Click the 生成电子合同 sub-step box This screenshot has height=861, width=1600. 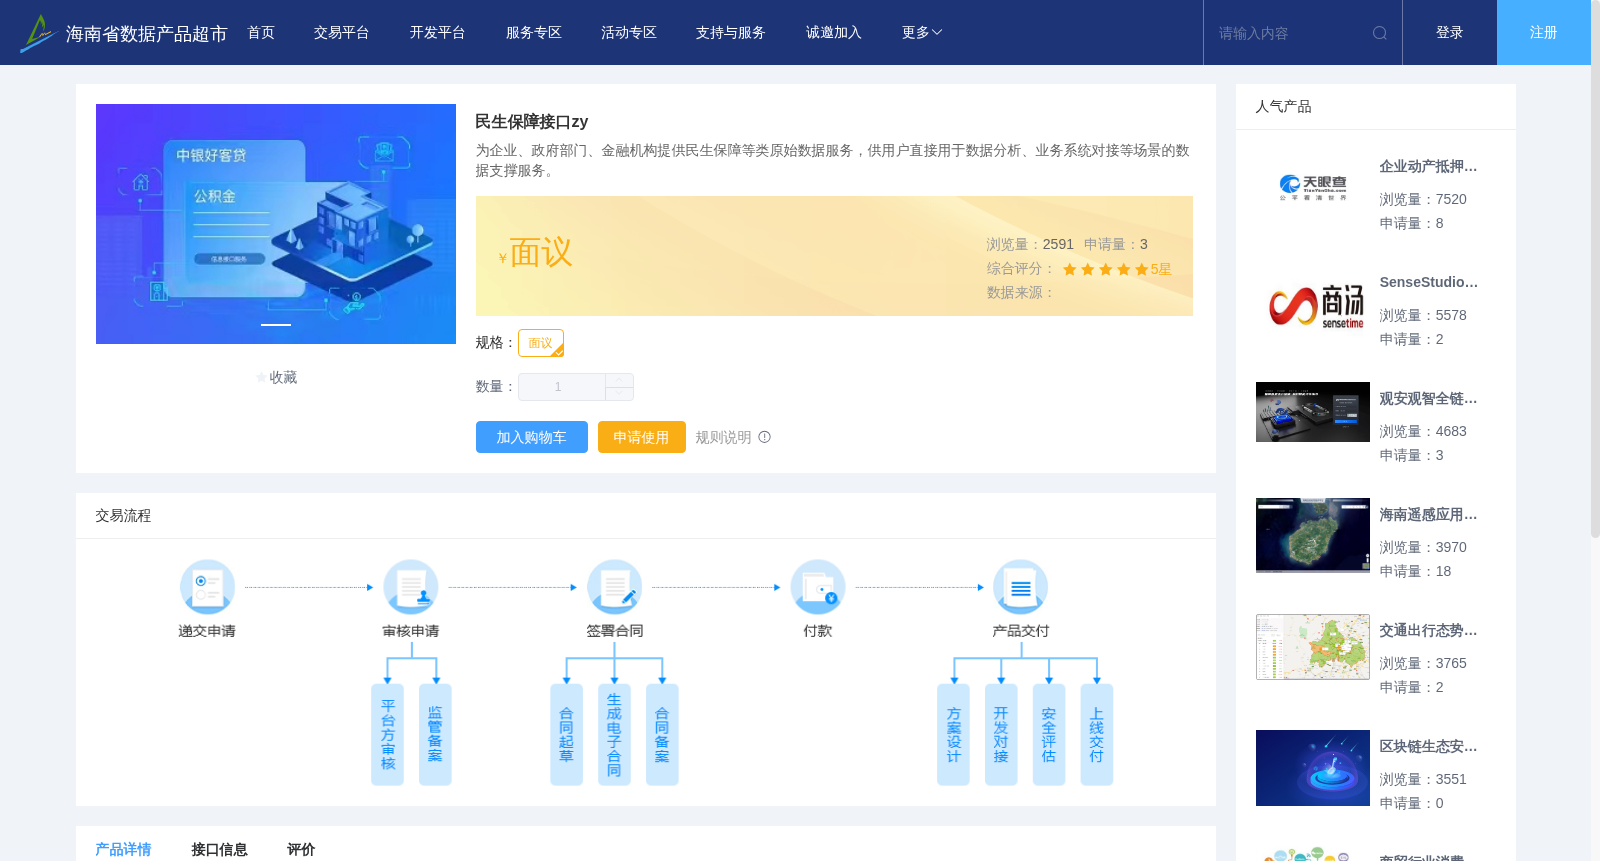[x=614, y=735]
